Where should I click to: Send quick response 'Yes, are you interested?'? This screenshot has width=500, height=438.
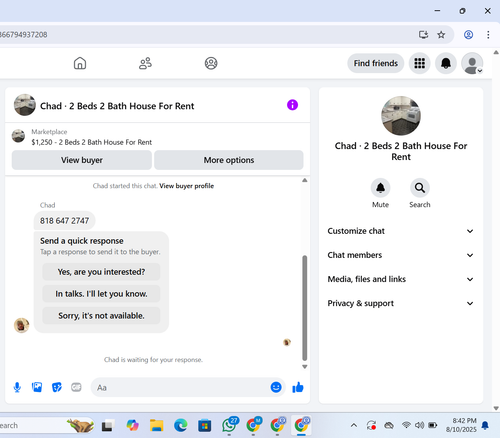[x=101, y=272]
